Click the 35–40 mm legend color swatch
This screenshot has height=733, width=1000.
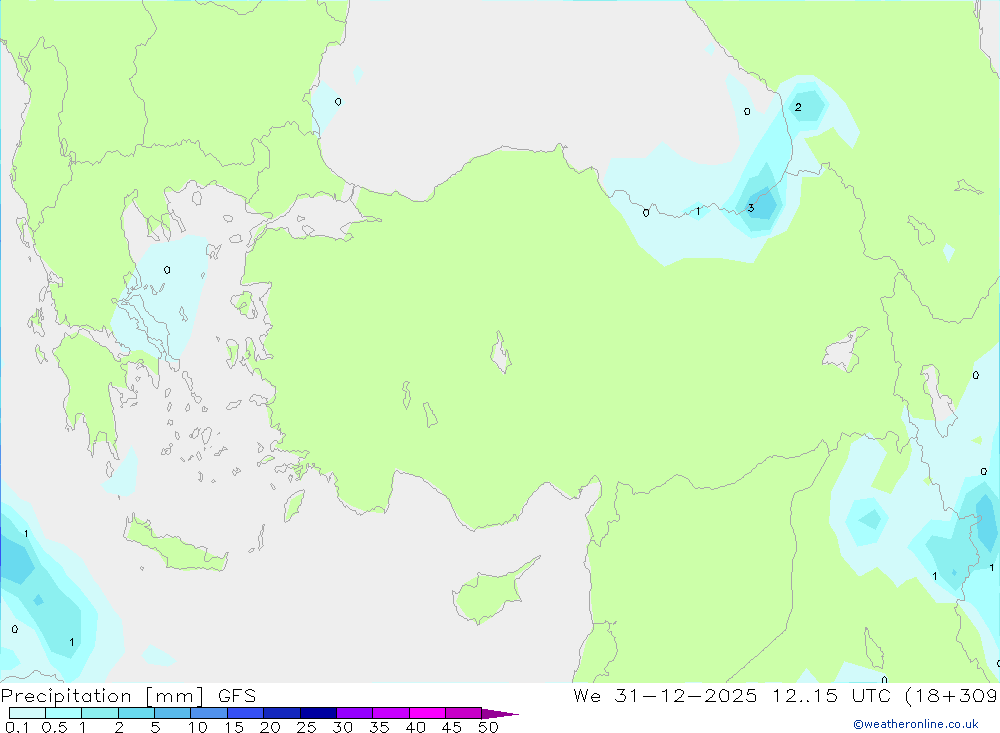tap(391, 713)
